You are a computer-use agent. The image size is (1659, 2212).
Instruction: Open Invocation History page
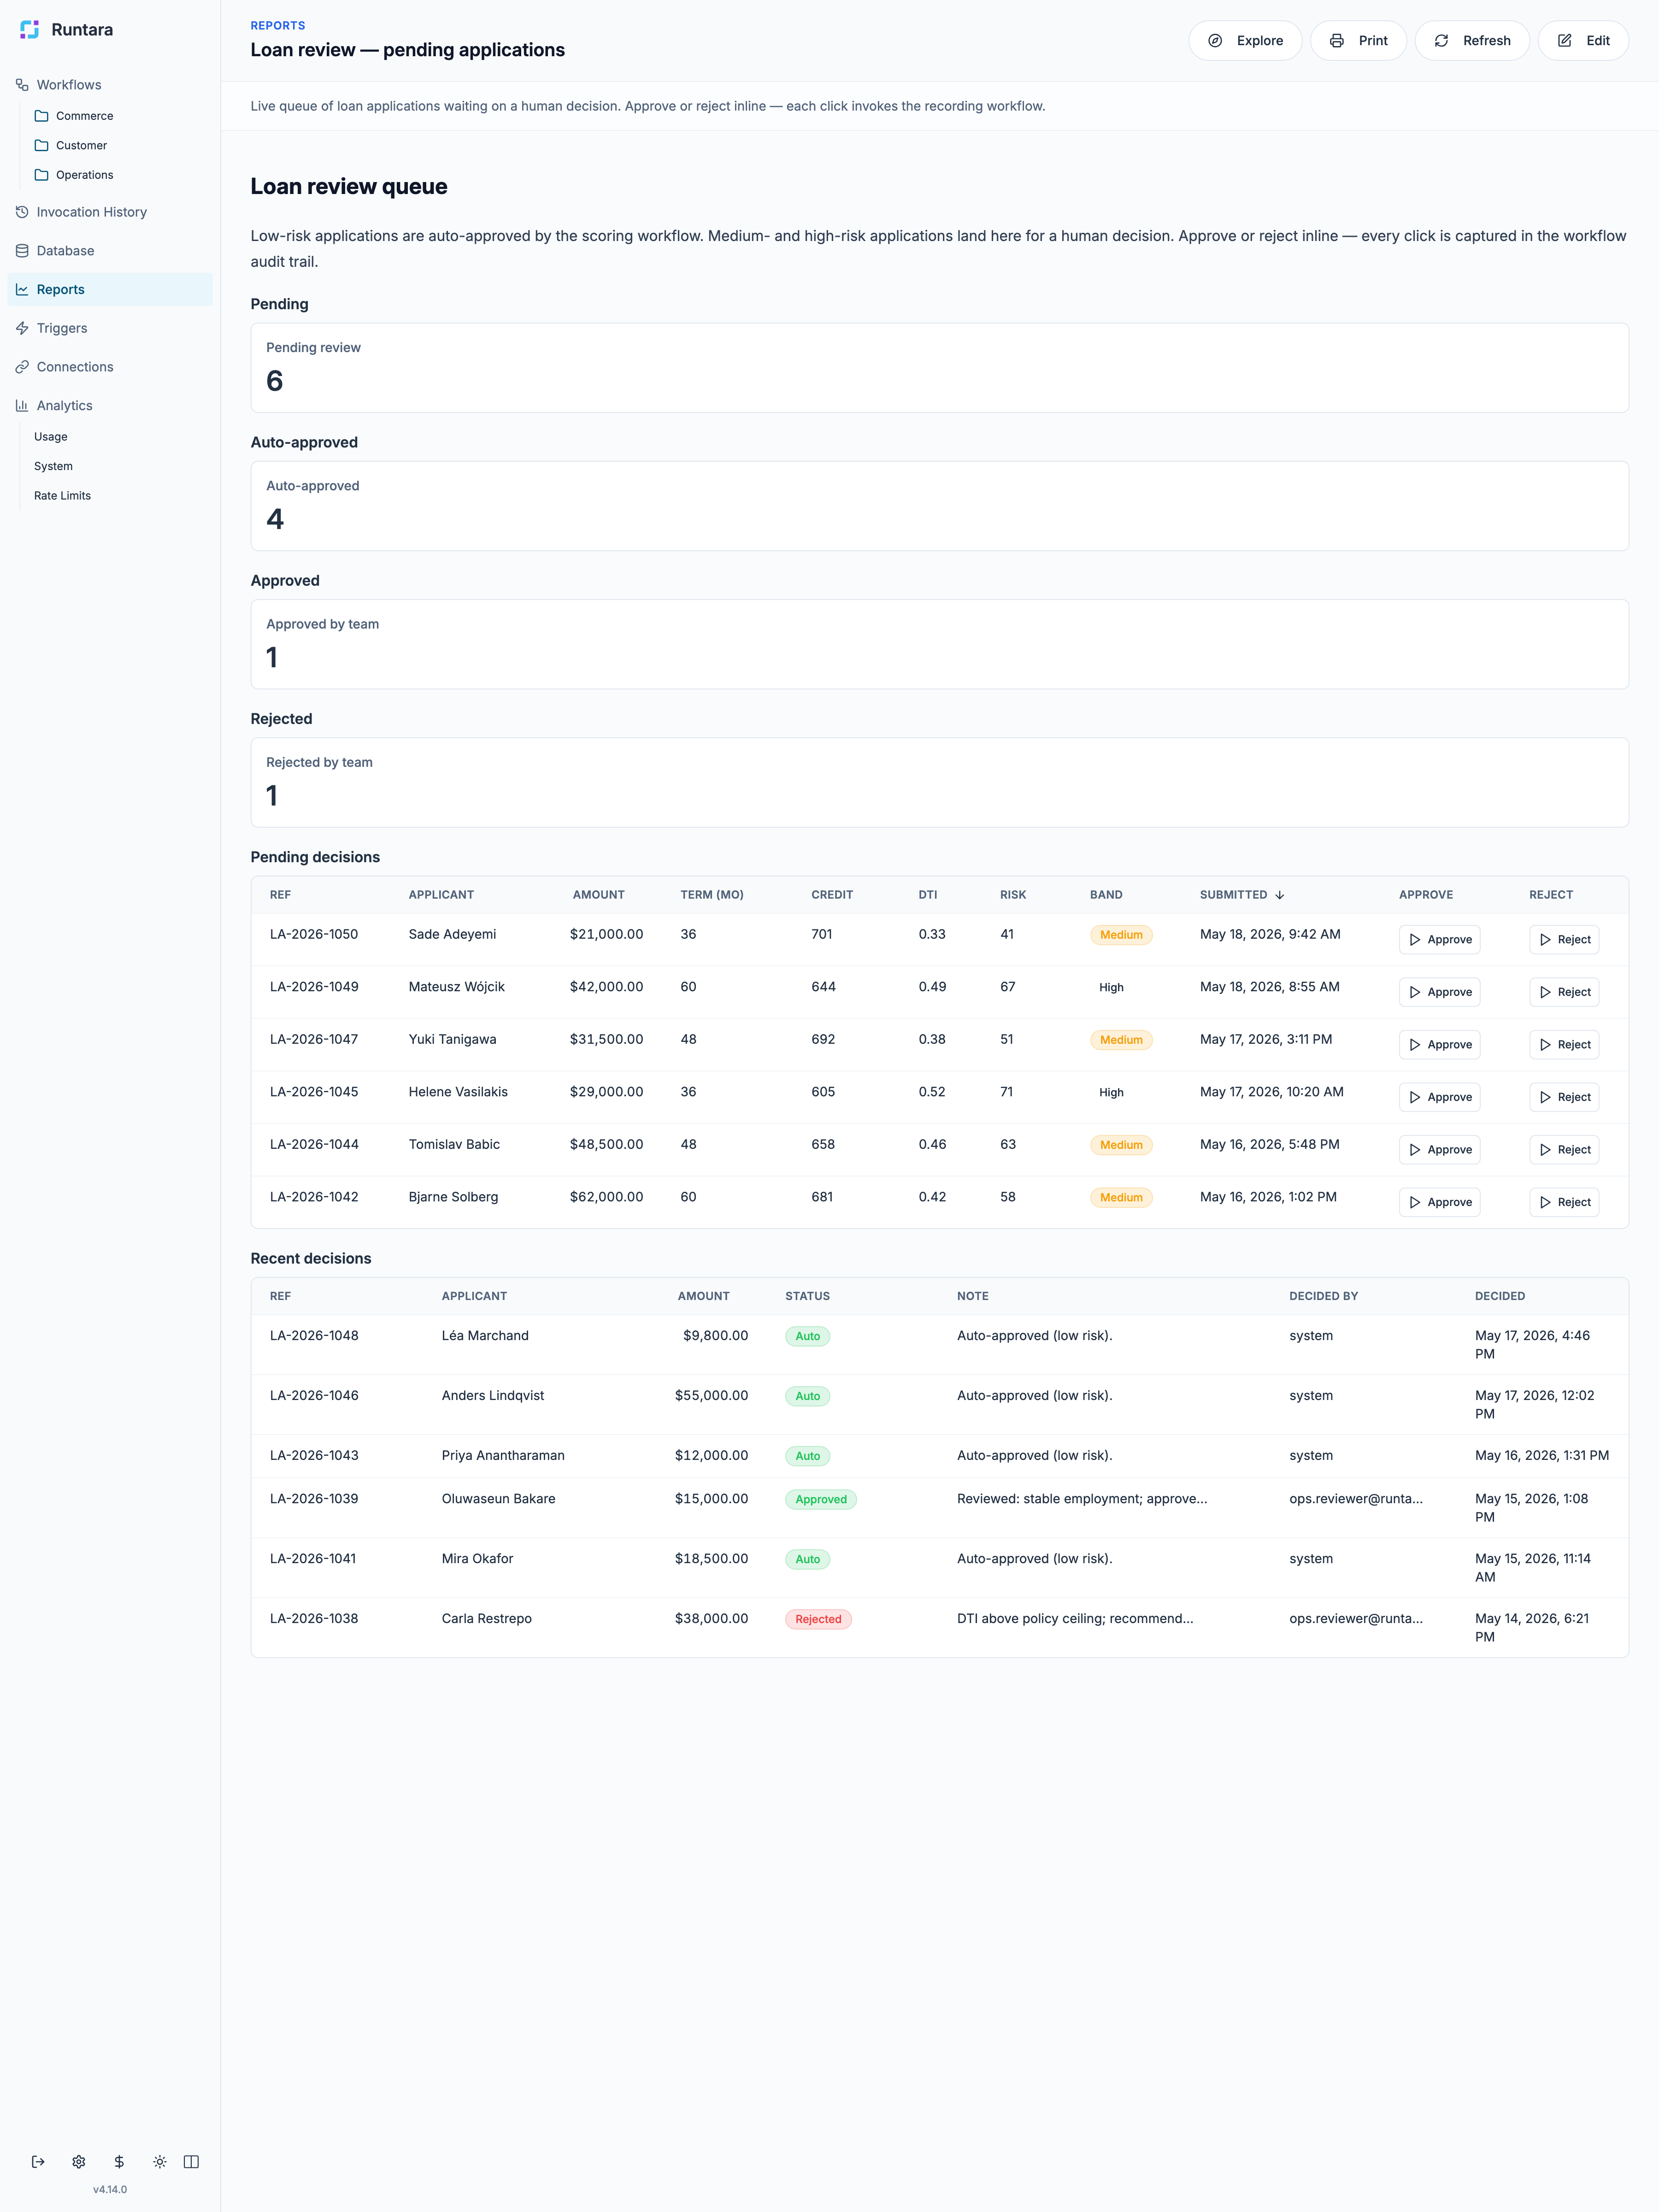(81, 212)
